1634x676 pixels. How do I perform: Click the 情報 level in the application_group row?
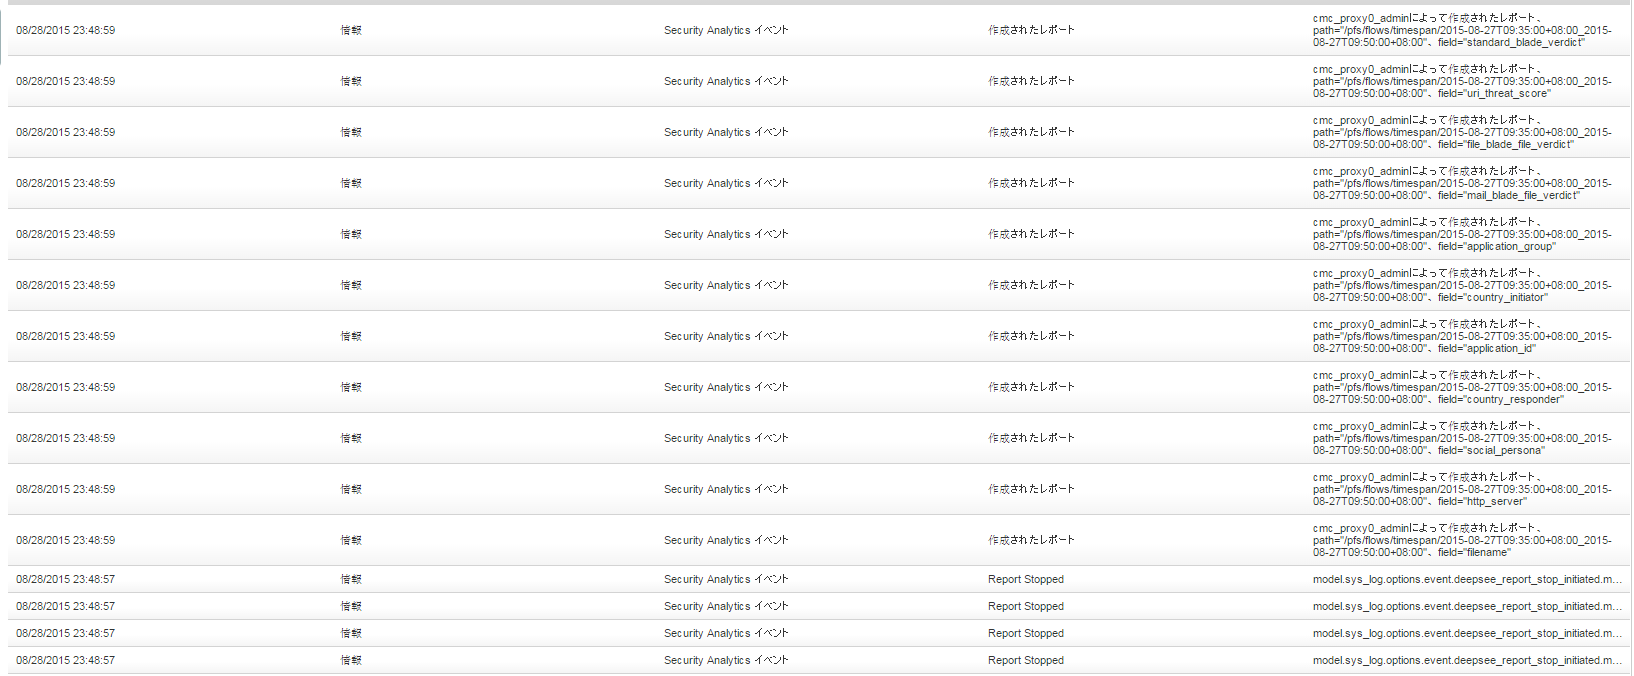pos(351,234)
